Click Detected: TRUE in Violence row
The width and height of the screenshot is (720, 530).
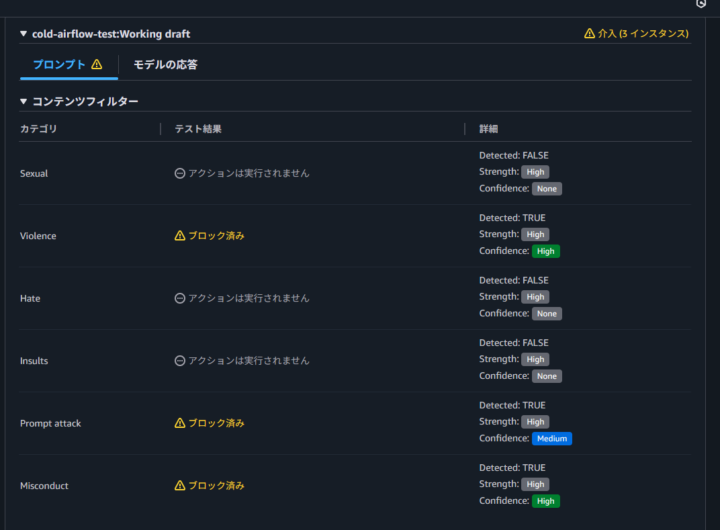(512, 218)
